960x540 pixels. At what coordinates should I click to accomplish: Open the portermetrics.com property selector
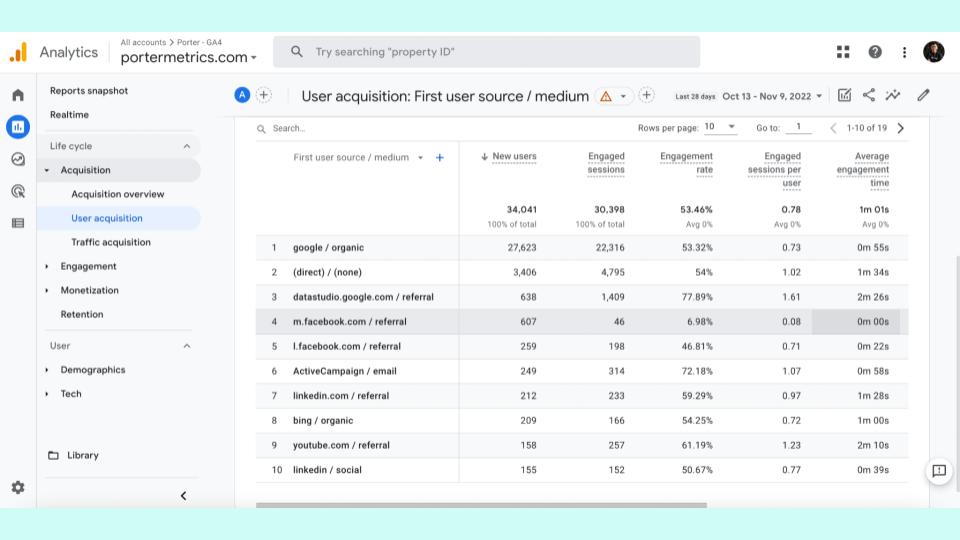[189, 58]
